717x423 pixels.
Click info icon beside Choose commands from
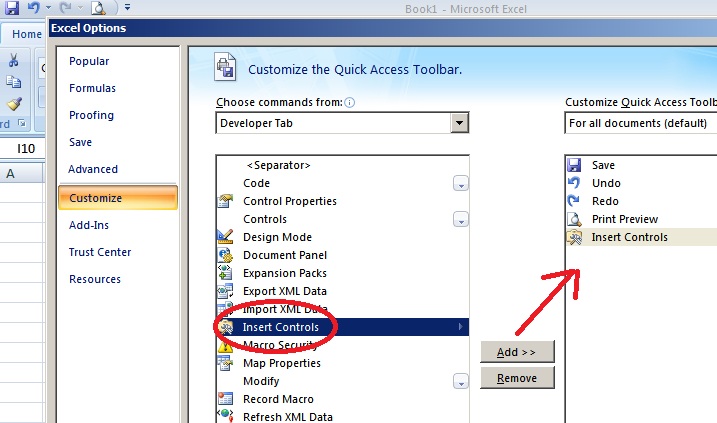click(349, 102)
